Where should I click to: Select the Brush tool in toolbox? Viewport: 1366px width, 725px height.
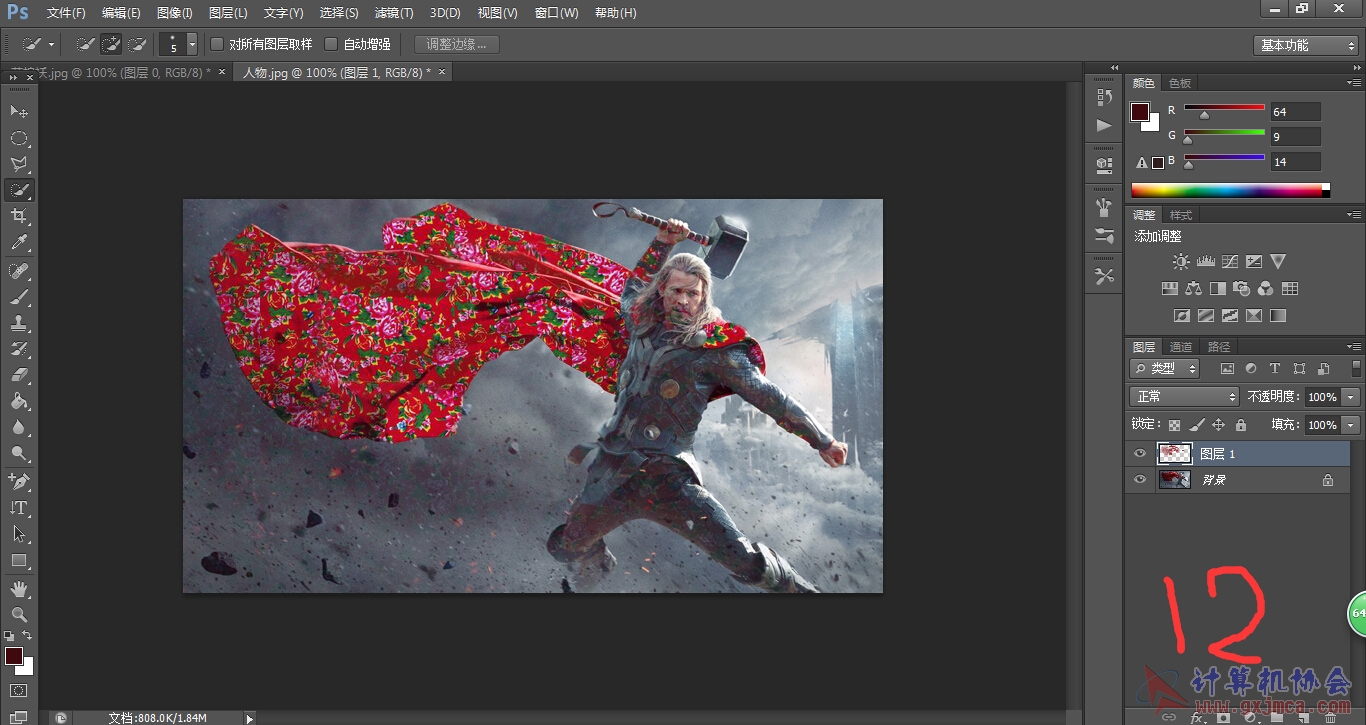point(19,298)
